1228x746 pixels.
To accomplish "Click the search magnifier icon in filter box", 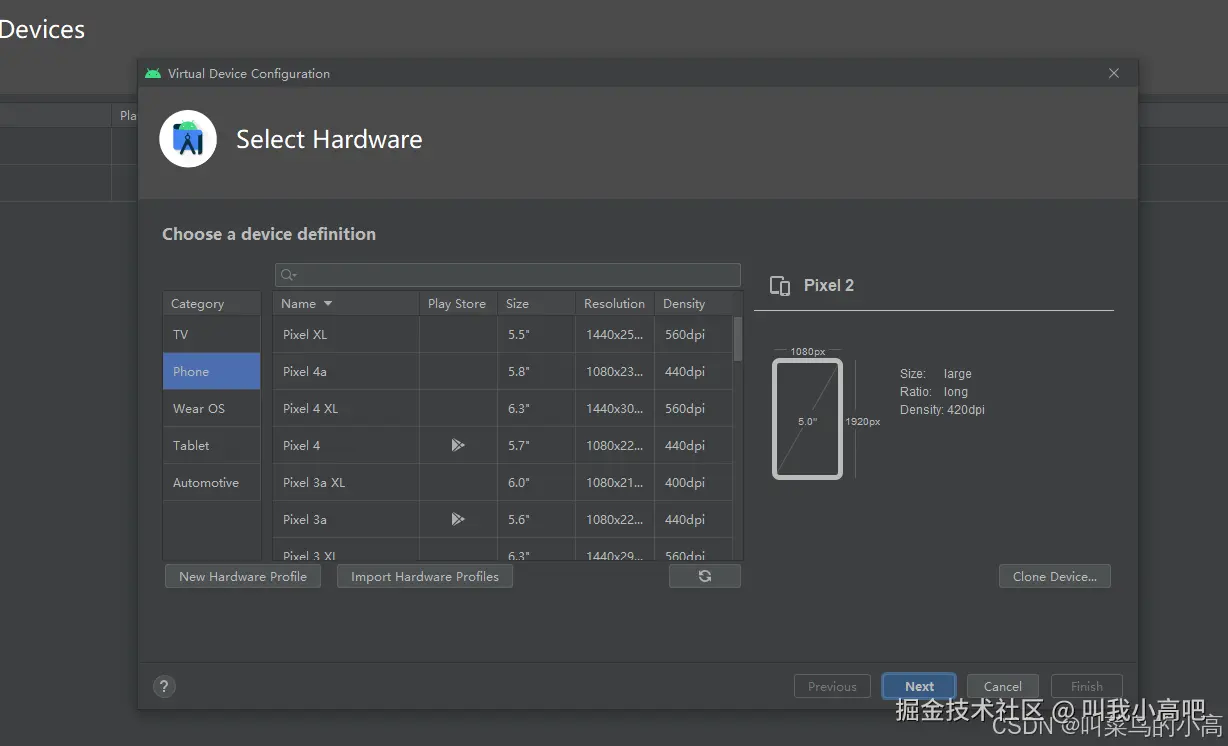I will pyautogui.click(x=288, y=275).
